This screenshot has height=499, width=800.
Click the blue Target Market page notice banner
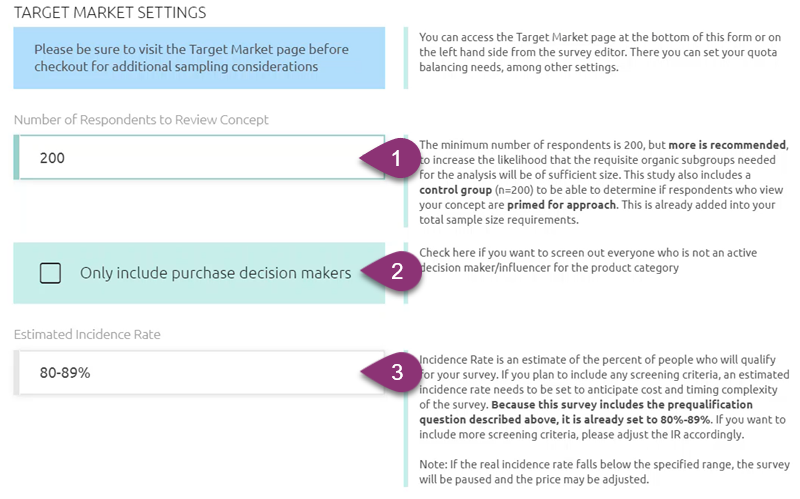click(199, 58)
